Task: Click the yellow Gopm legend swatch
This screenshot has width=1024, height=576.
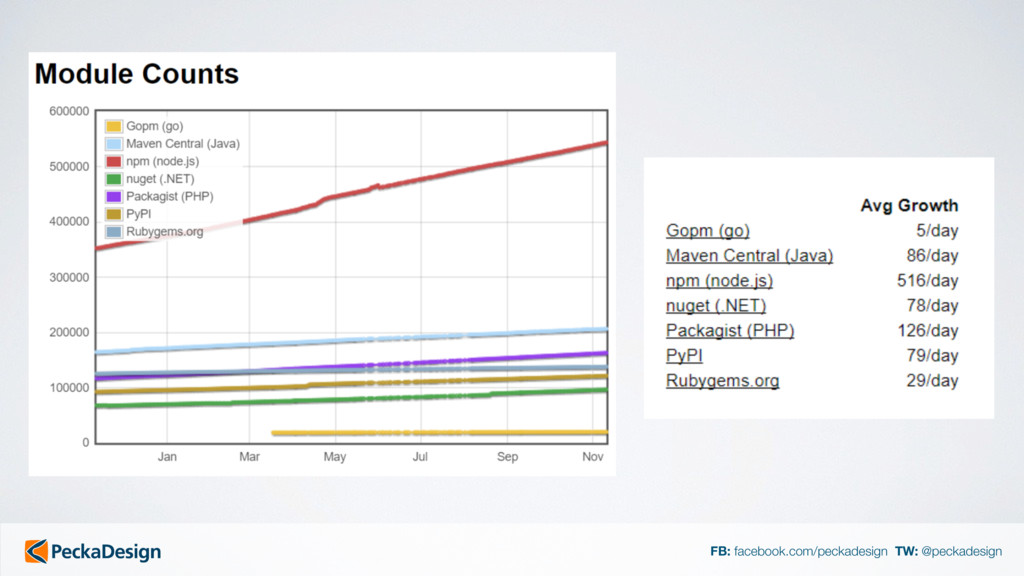Action: (x=114, y=126)
